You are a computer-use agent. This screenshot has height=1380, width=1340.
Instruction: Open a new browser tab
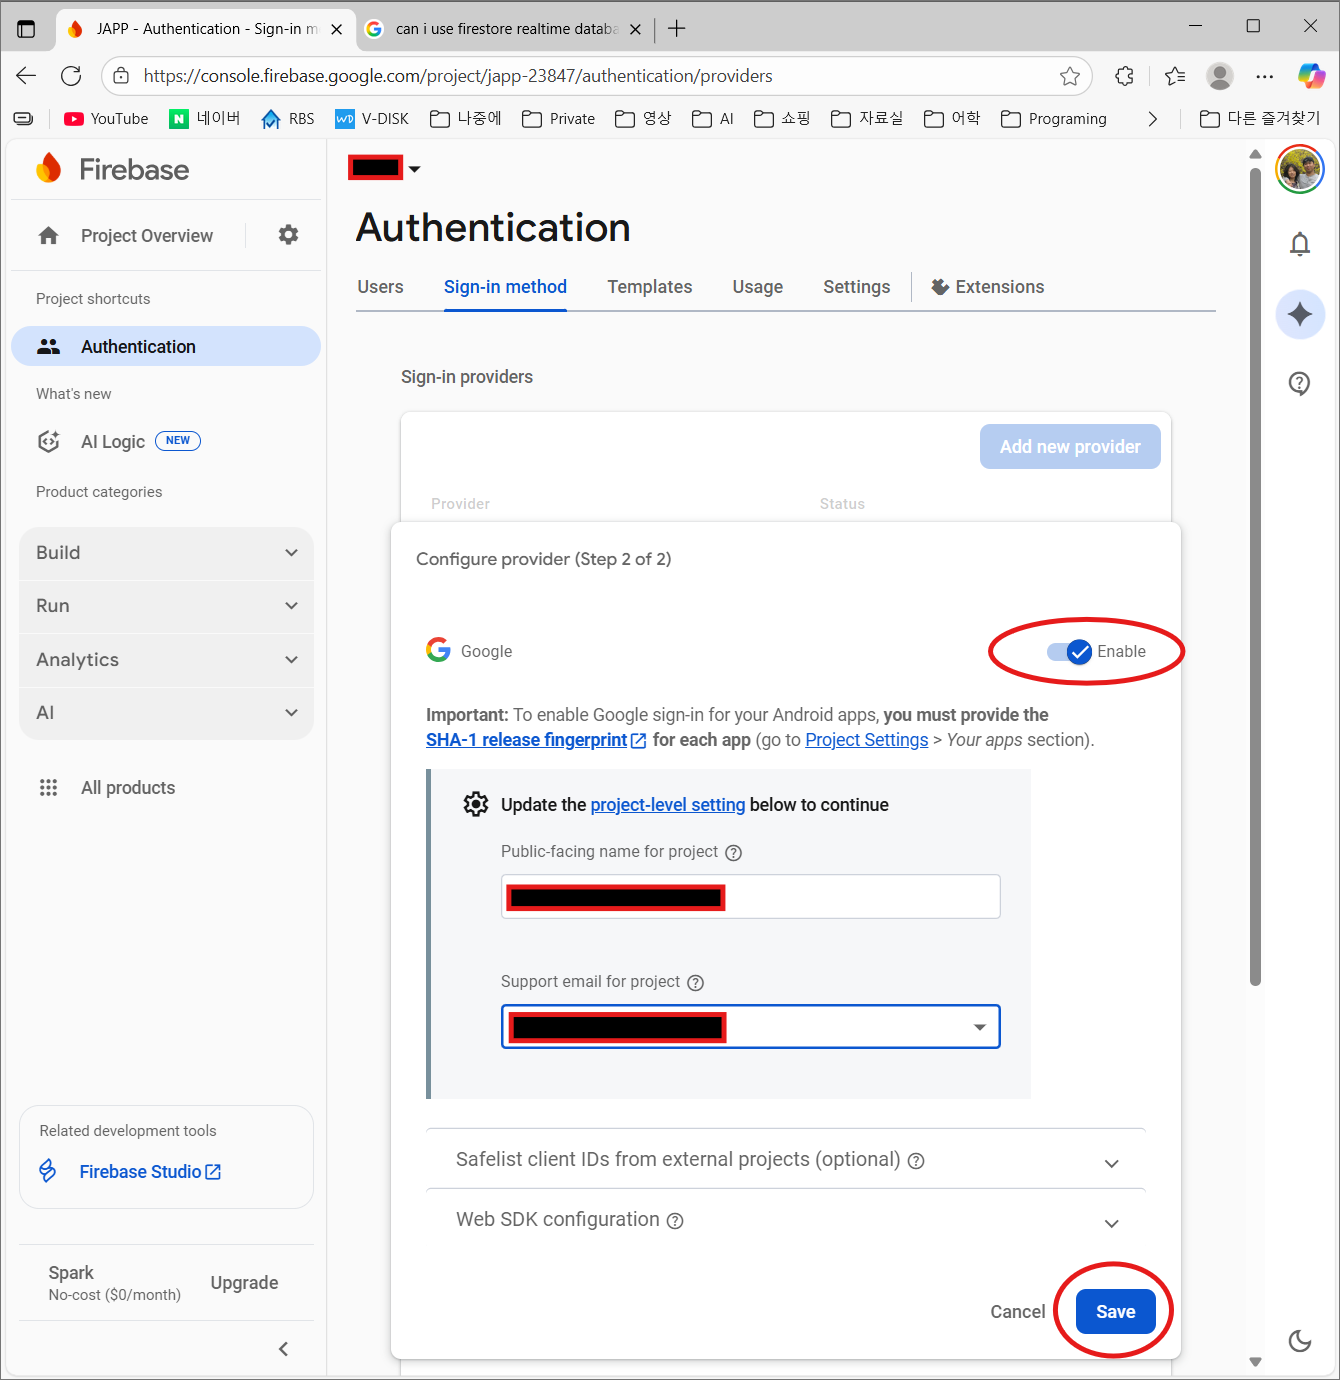677,28
